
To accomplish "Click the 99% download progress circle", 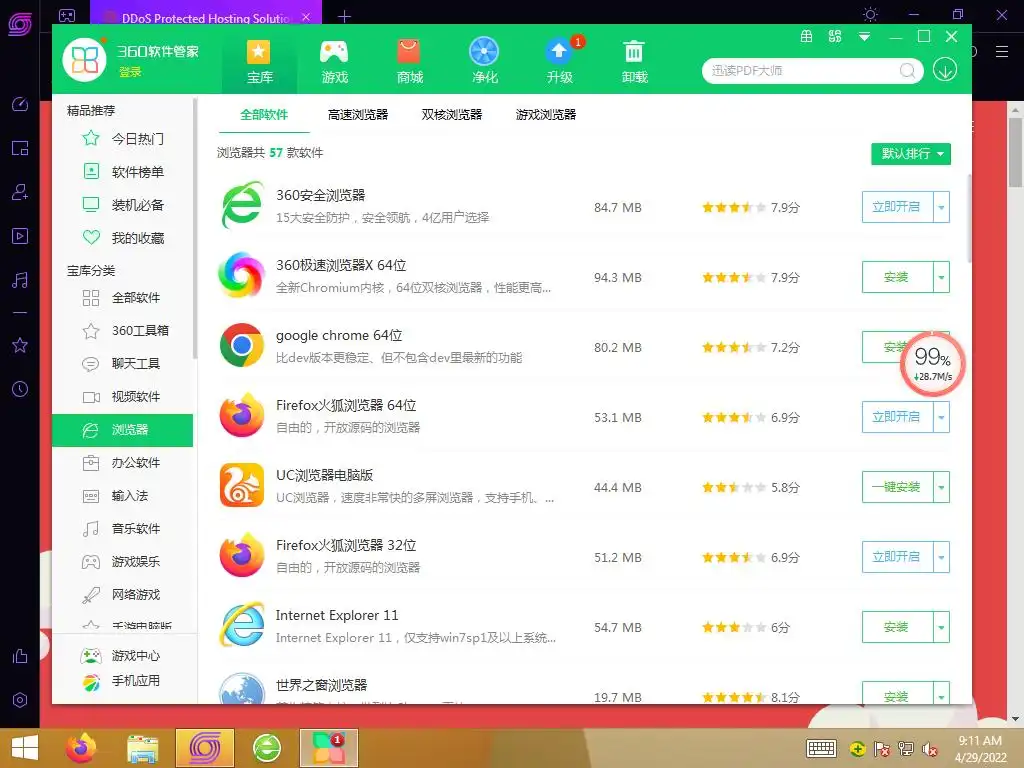I will [x=933, y=364].
